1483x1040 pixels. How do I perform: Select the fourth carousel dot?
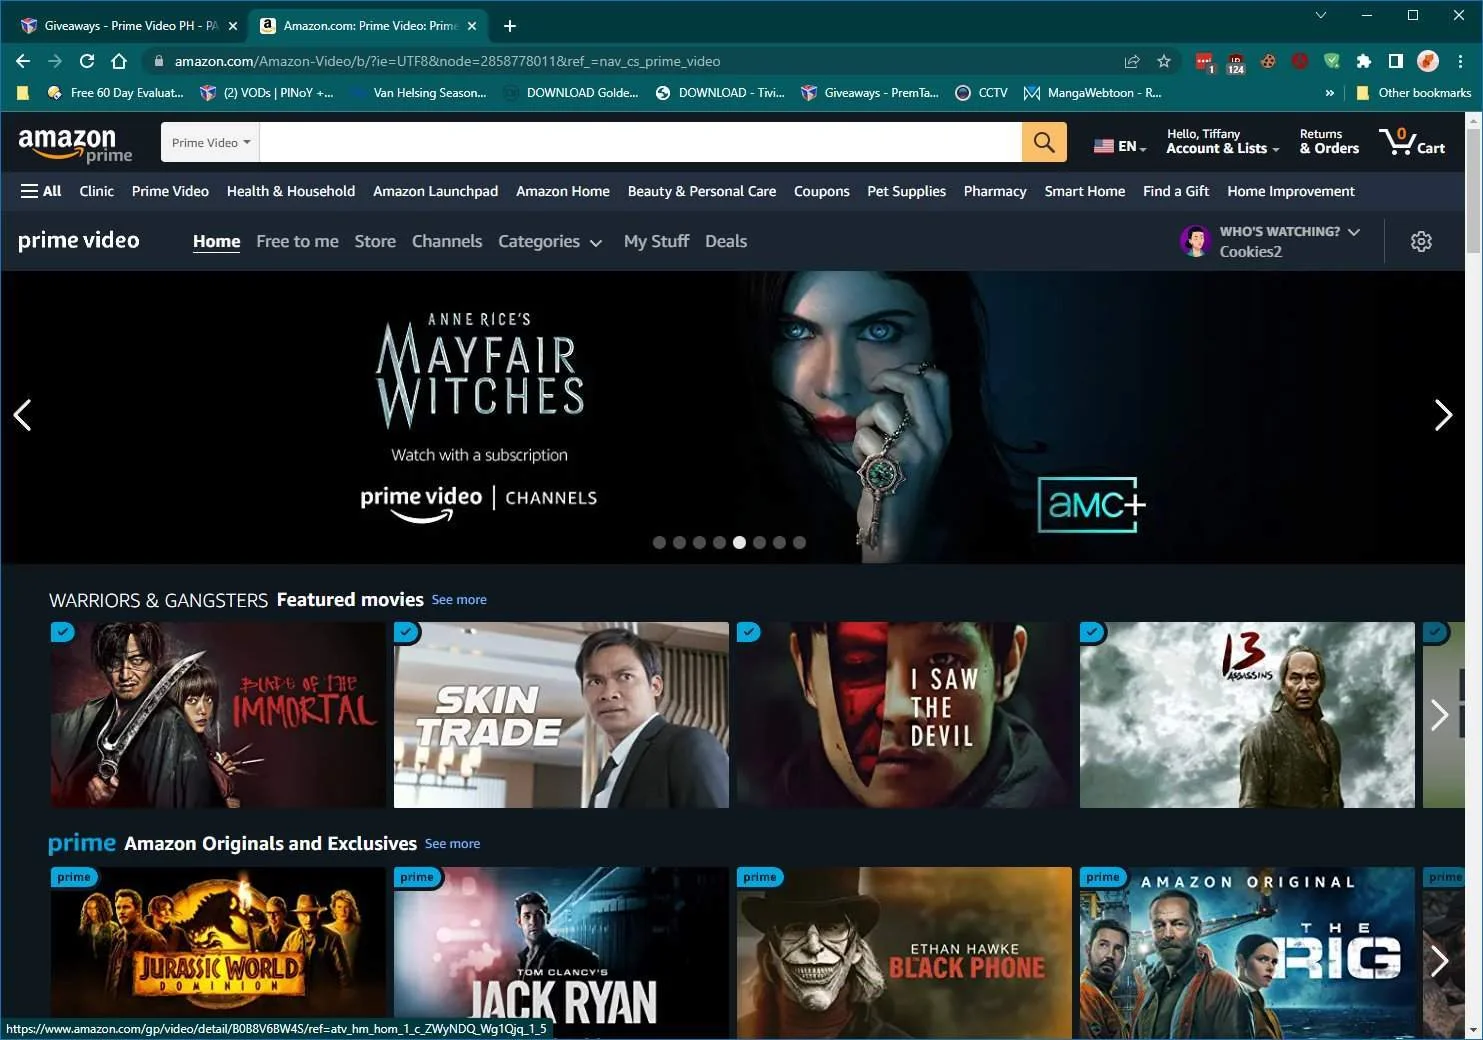click(719, 543)
